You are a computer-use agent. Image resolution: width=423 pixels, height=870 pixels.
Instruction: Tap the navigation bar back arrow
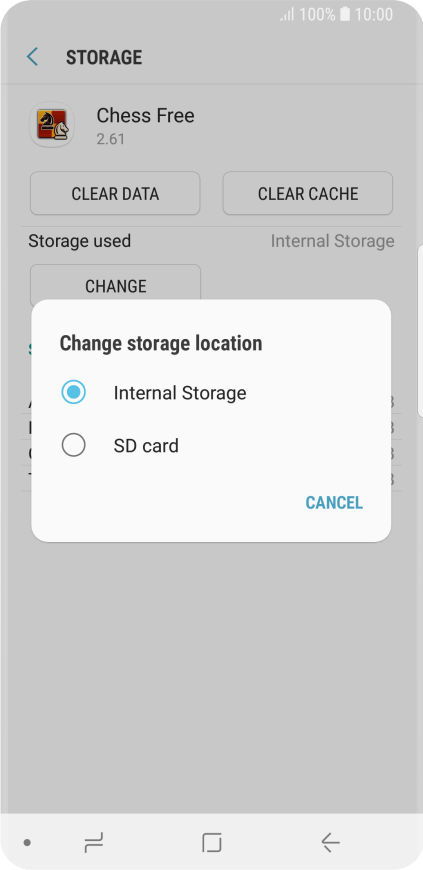[x=330, y=843]
